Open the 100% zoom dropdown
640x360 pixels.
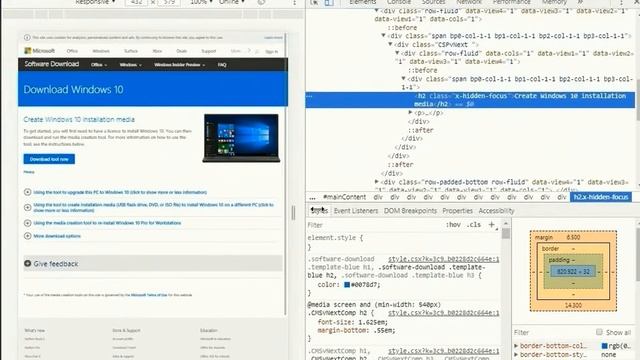201,2
